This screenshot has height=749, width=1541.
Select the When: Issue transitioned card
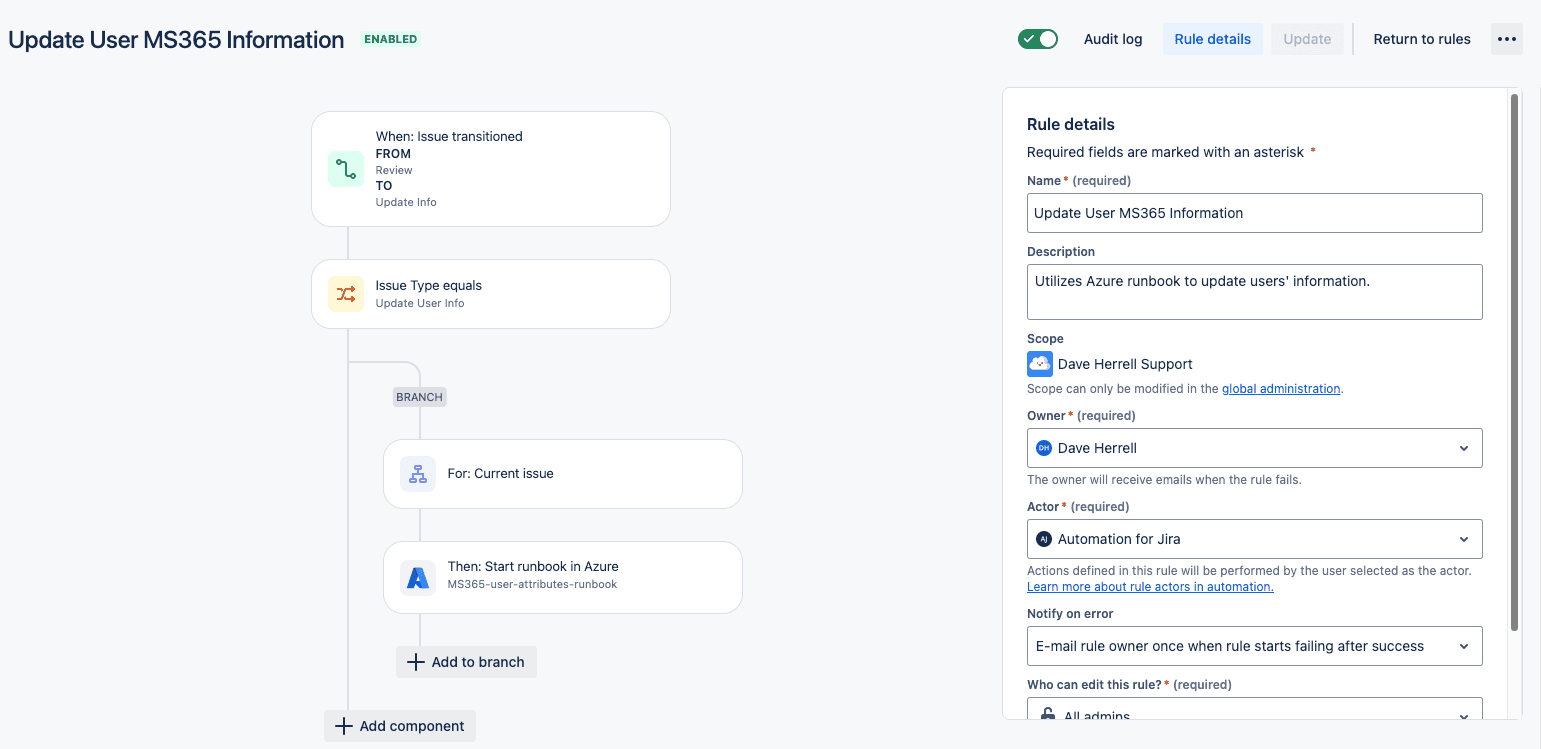491,169
